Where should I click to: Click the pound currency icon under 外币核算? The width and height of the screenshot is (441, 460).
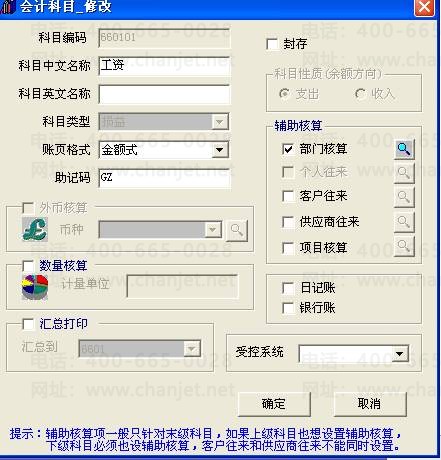(x=35, y=230)
